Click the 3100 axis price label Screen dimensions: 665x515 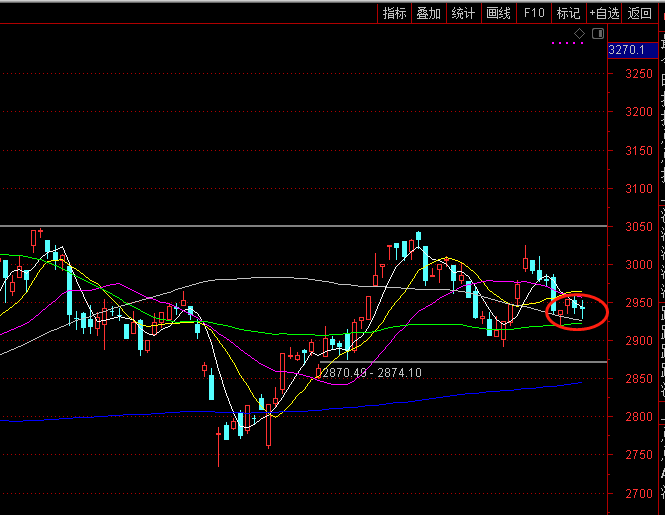639,189
